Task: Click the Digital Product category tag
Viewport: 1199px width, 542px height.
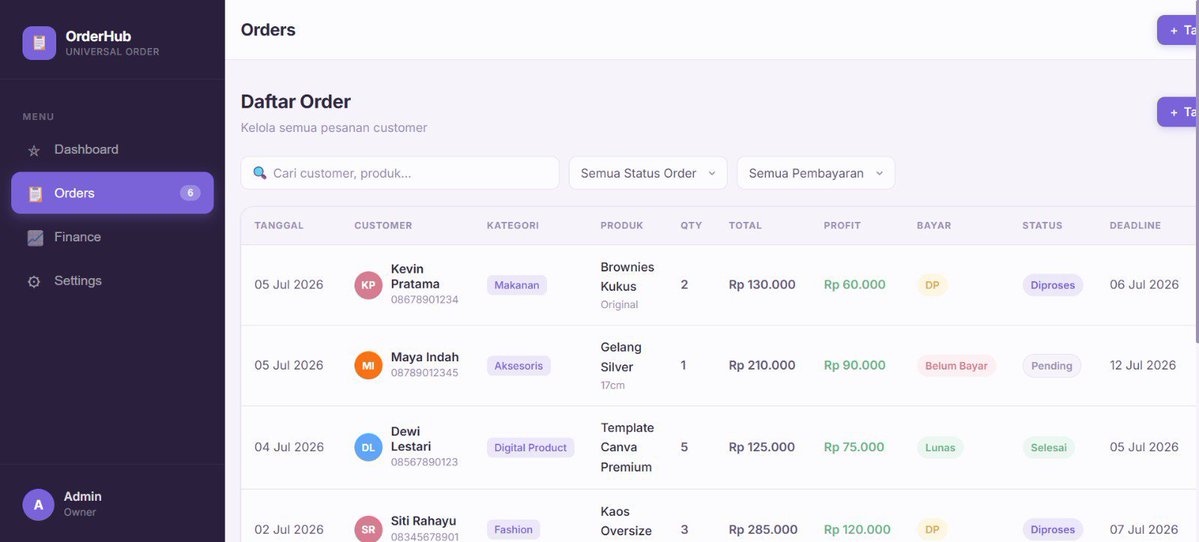Action: tap(531, 447)
